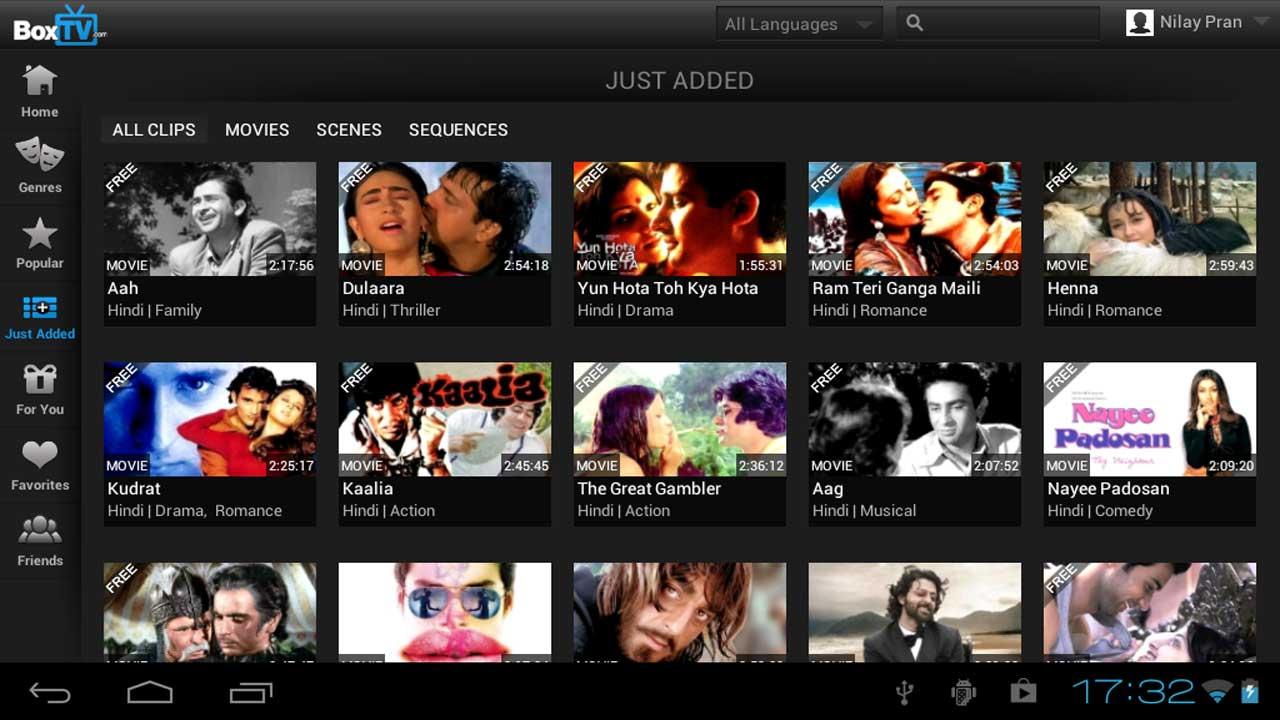
Task: Click the search magnifier icon
Action: tap(914, 23)
